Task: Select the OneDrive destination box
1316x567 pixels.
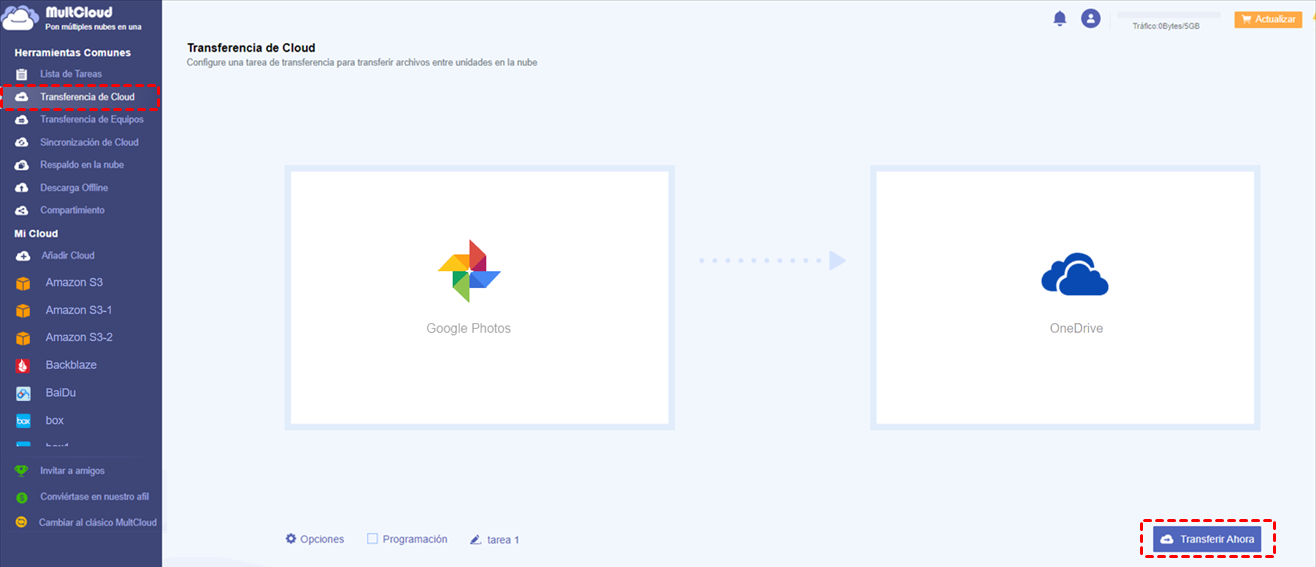Action: click(x=1065, y=298)
